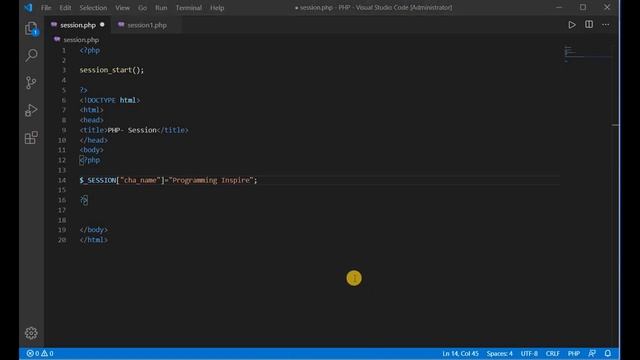640x360 pixels.
Task: Change indentation via Spaces: 4
Action: coord(499,353)
